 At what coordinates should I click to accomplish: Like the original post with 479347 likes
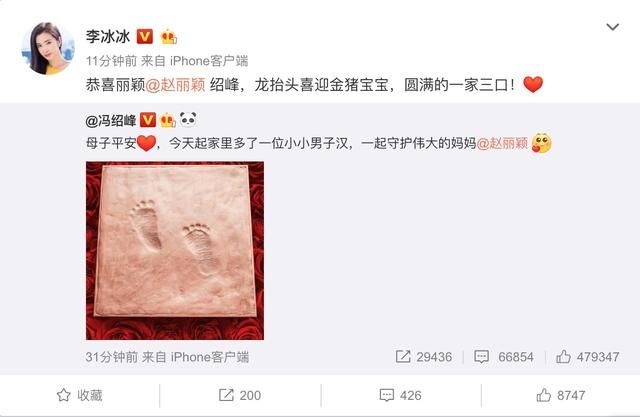coord(587,357)
